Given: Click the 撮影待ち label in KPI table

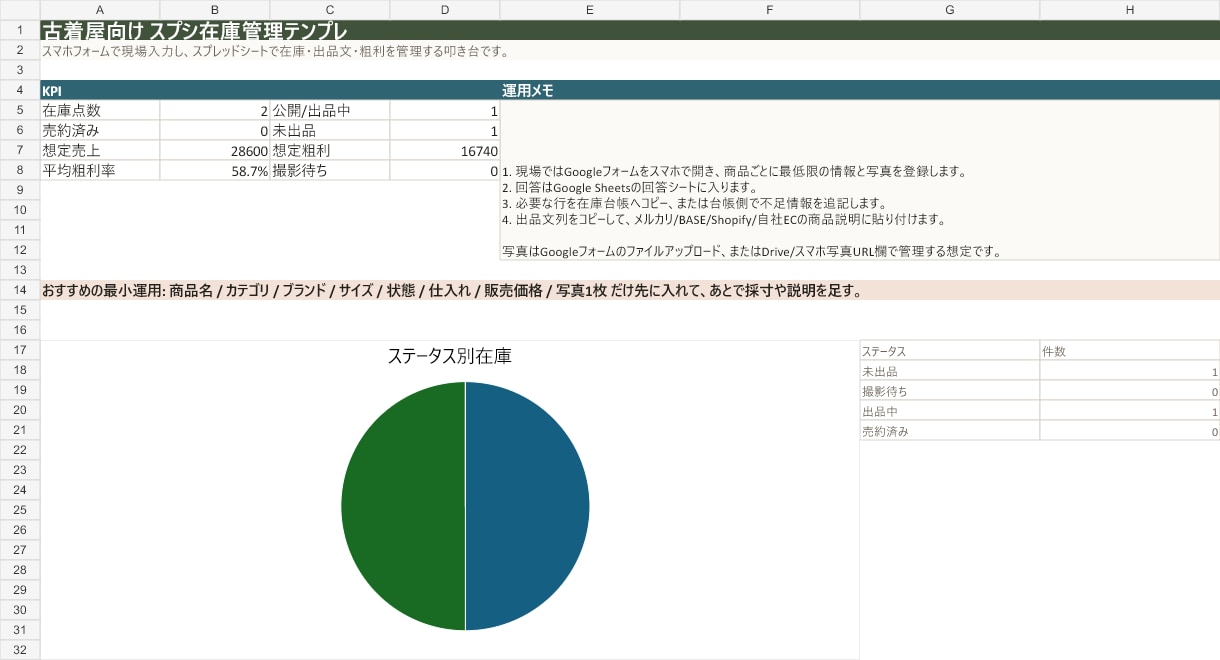Looking at the screenshot, I should [330, 170].
